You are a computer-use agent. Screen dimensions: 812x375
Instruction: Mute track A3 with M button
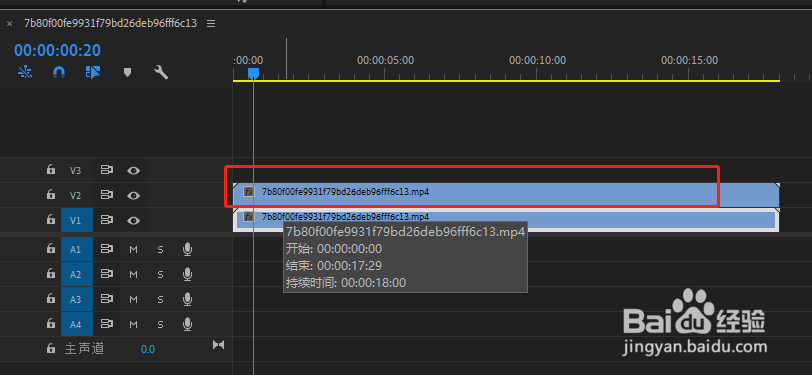coord(134,299)
